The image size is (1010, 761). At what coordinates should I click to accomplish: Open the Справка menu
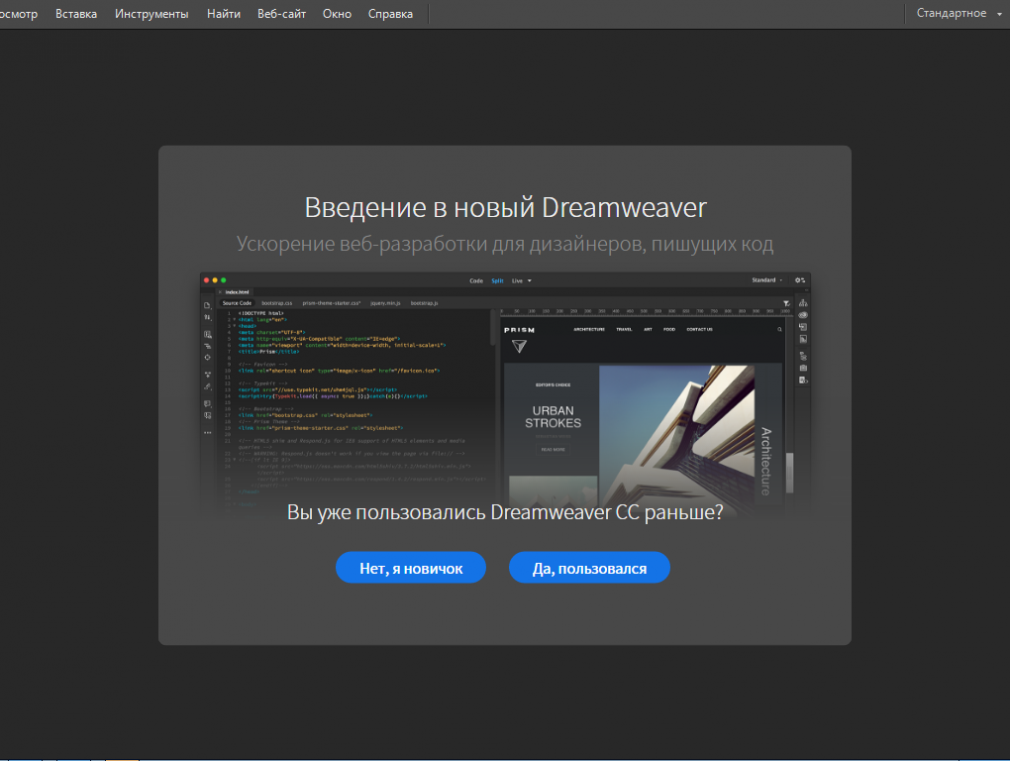click(390, 14)
